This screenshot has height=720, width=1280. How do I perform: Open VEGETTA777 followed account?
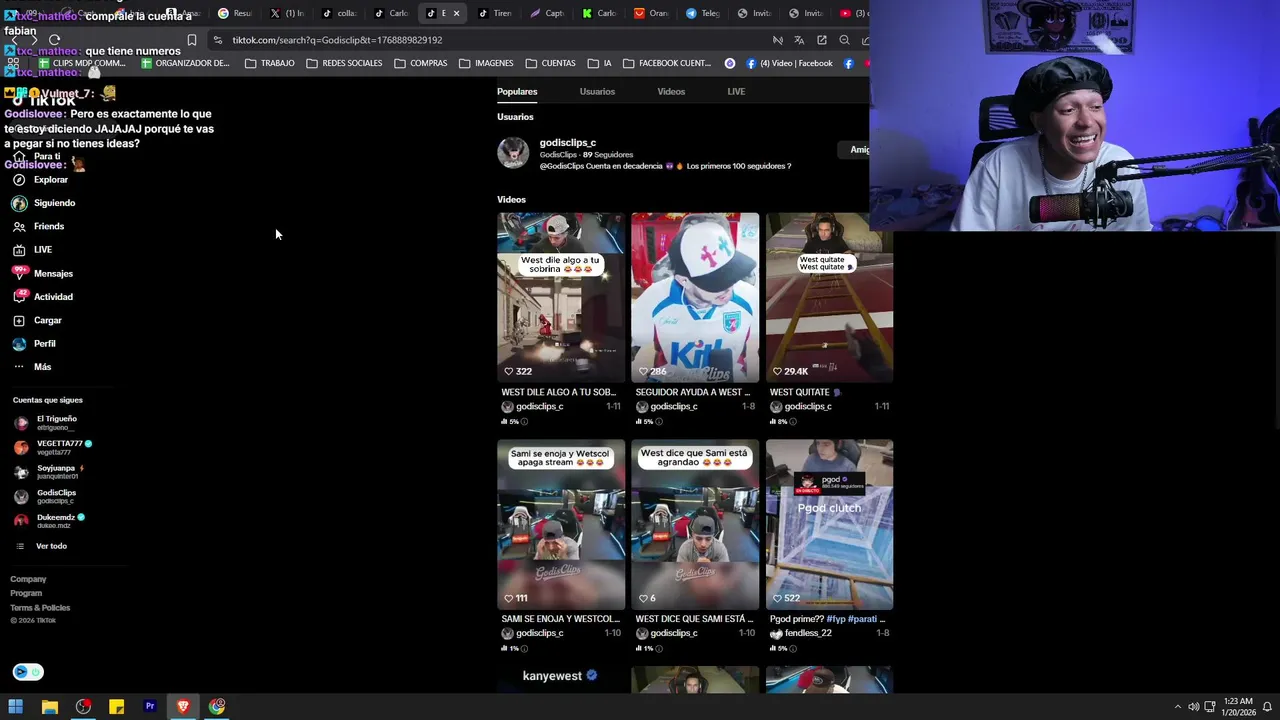pyautogui.click(x=53, y=447)
